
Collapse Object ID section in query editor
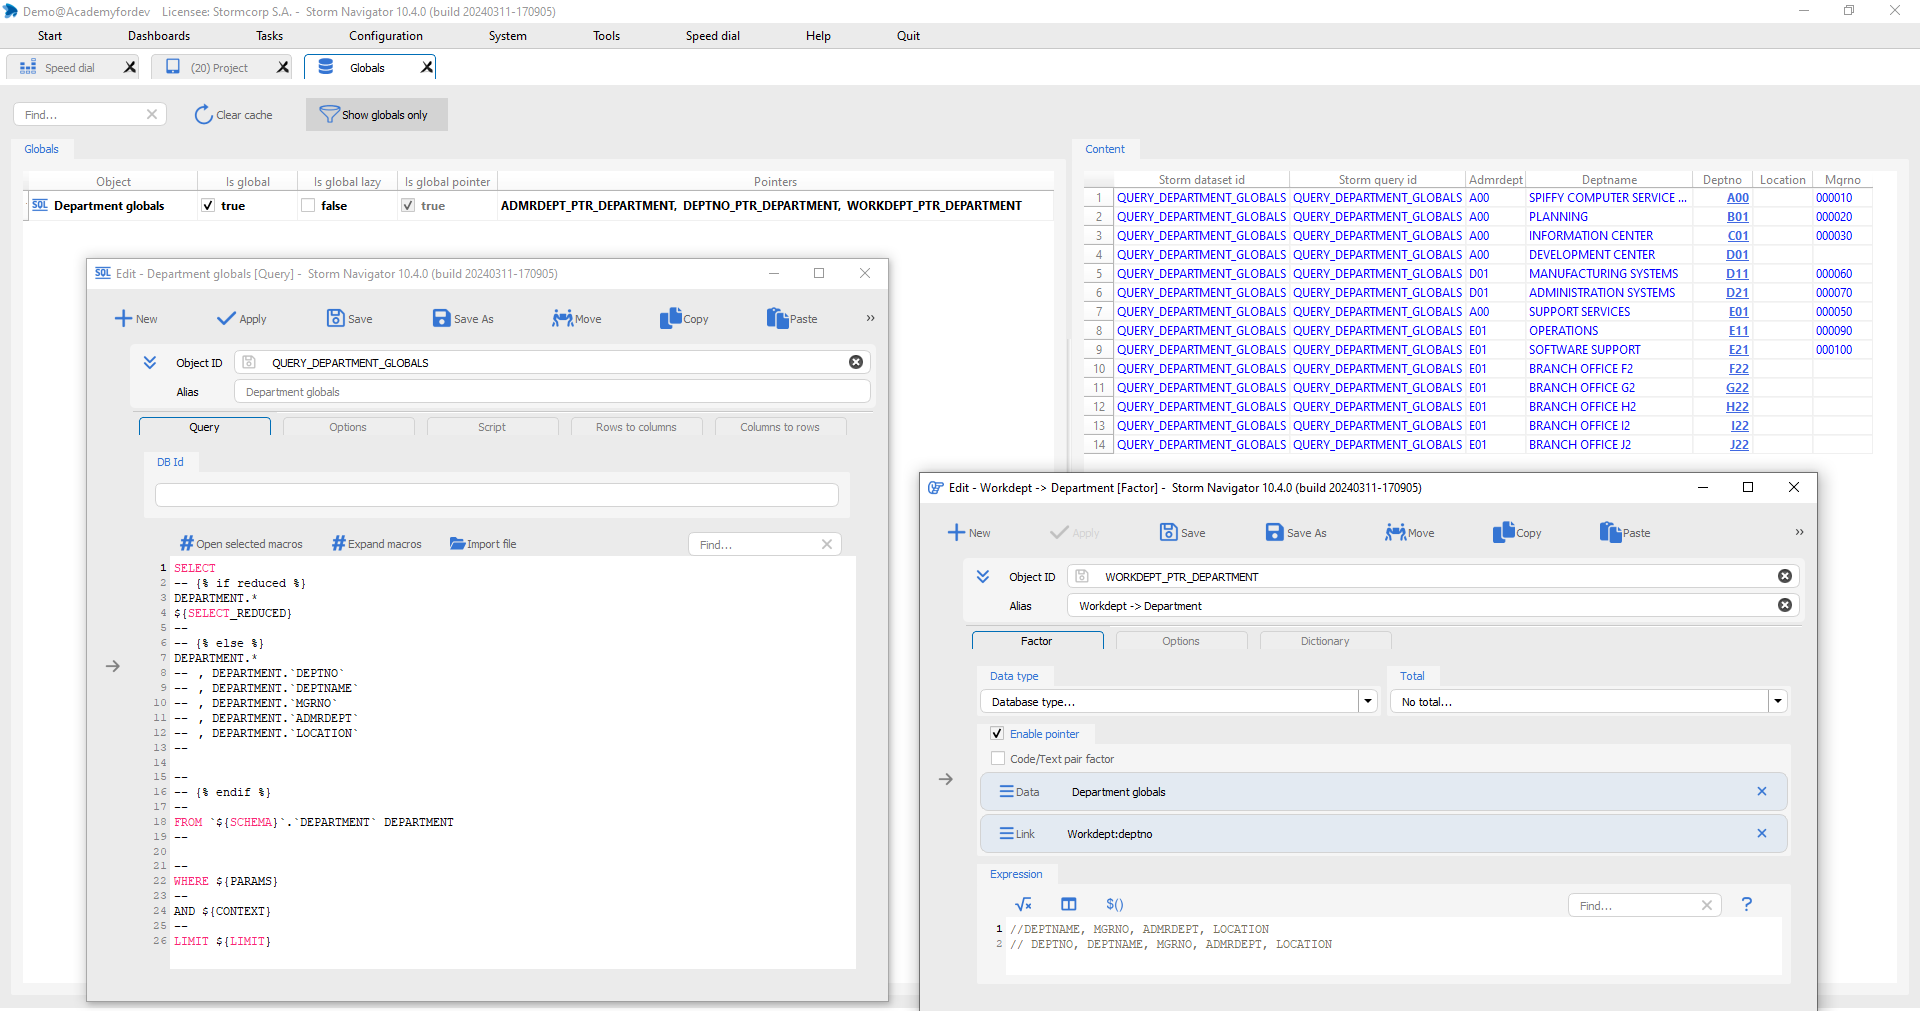pyautogui.click(x=150, y=362)
